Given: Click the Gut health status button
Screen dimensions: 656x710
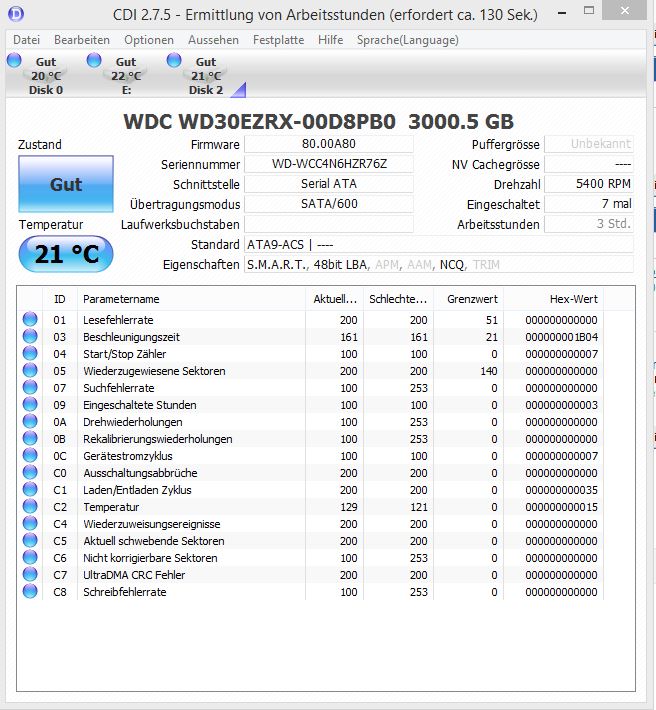Looking at the screenshot, I should (x=66, y=184).
